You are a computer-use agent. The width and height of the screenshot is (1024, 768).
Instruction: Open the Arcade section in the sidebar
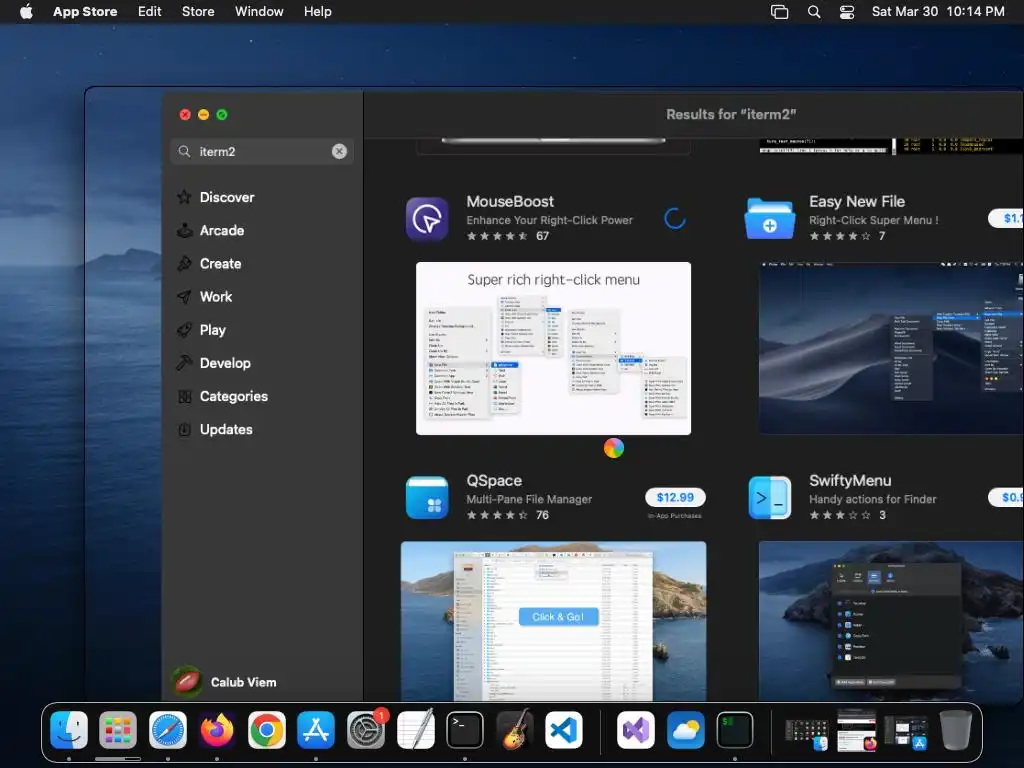[x=210, y=231]
